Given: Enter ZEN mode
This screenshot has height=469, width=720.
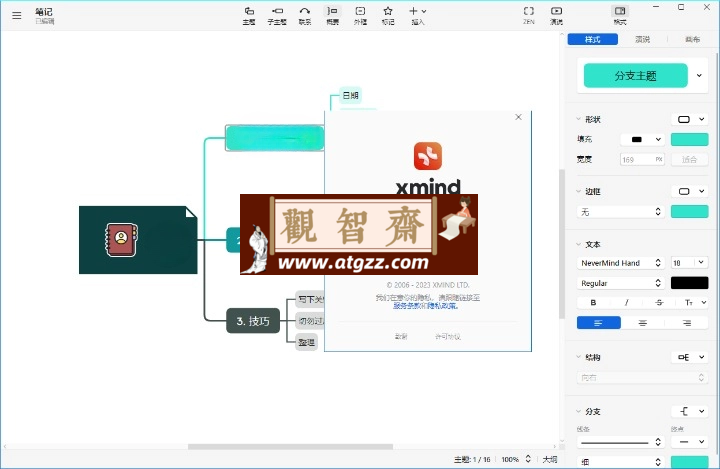Looking at the screenshot, I should pos(529,16).
